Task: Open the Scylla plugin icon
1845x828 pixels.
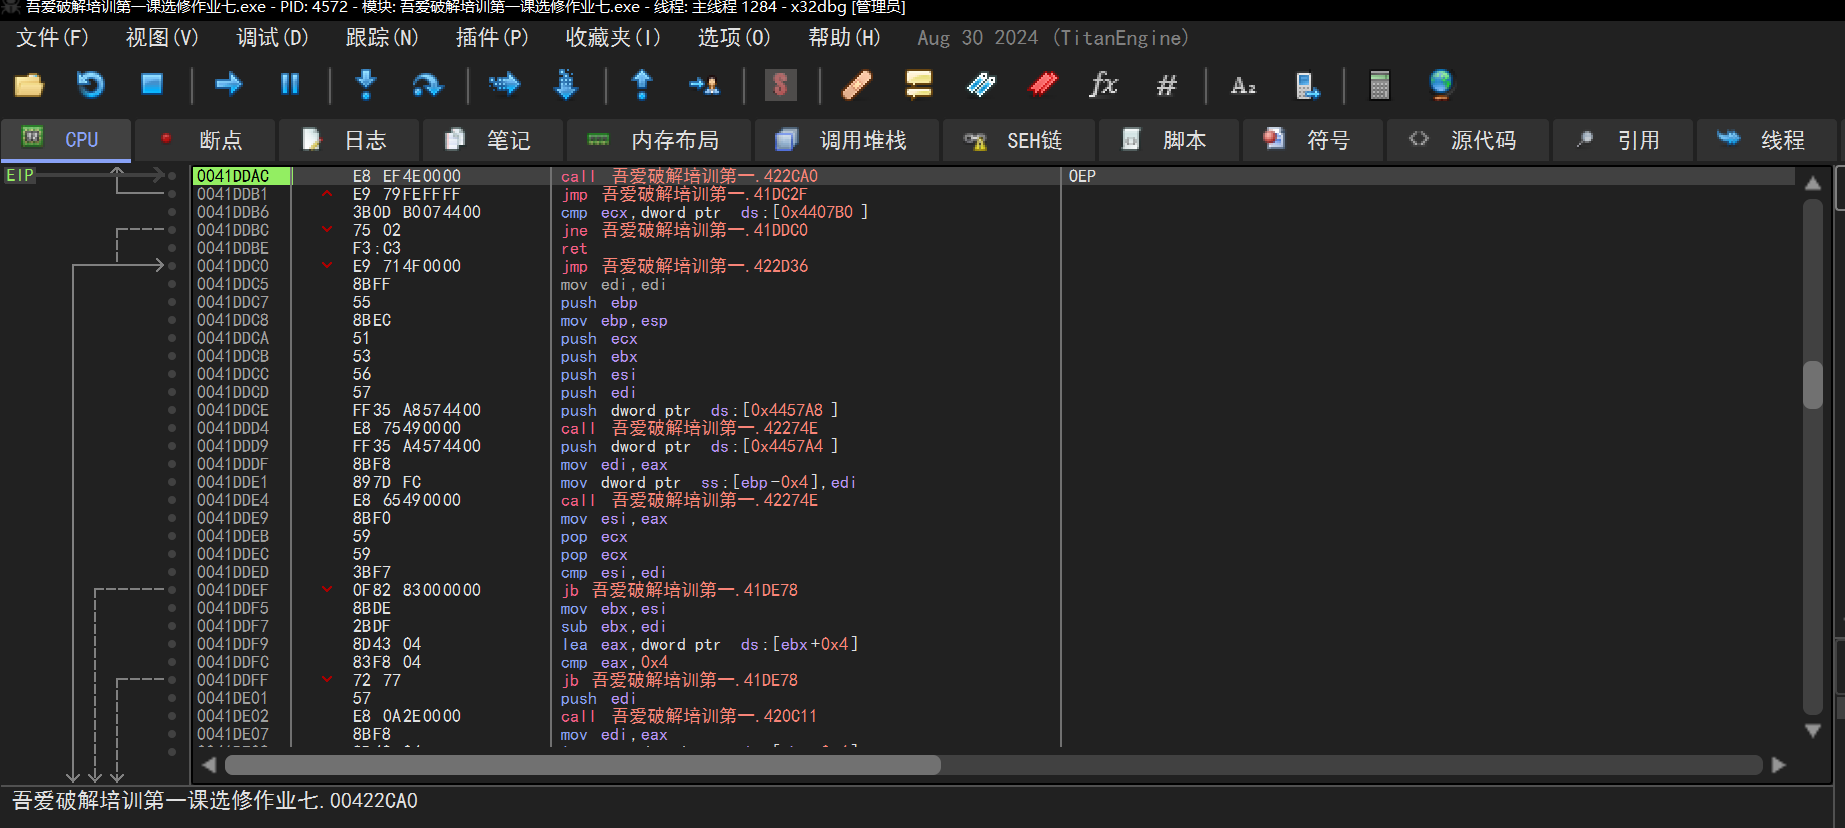Action: pyautogui.click(x=781, y=85)
